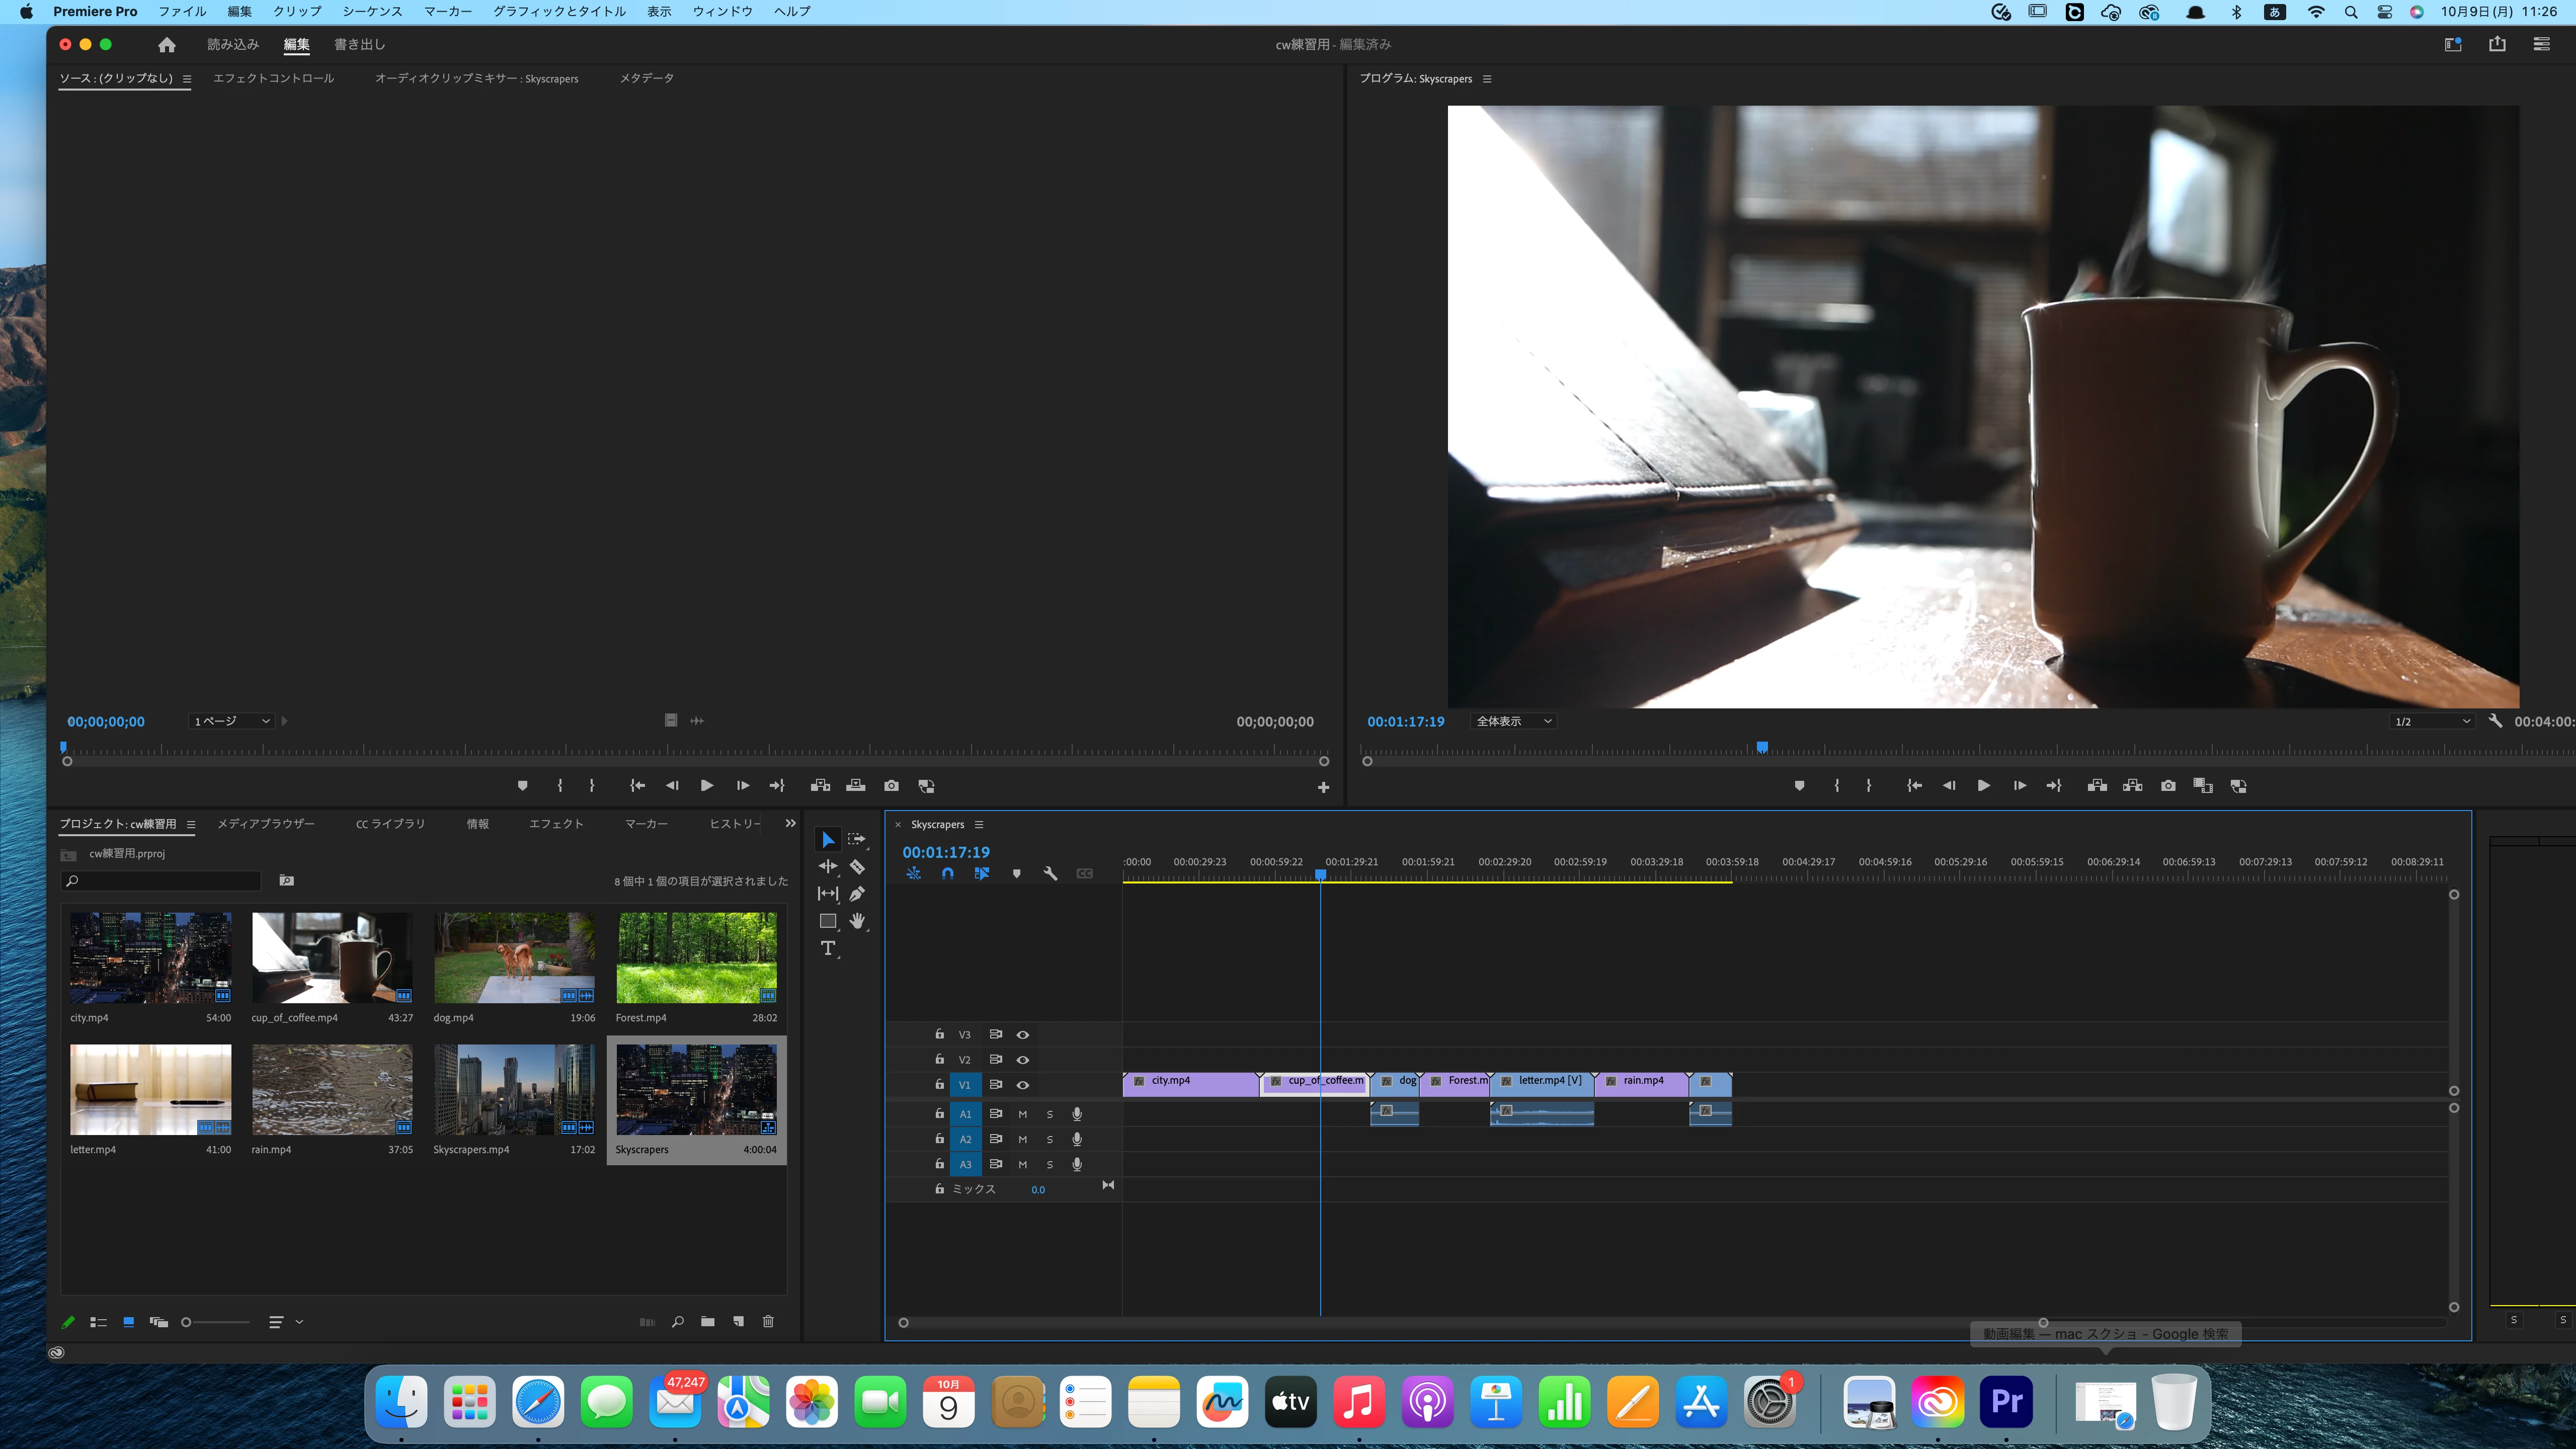Open the 1/2 playback resolution dropdown
The height and width of the screenshot is (1449, 2576).
pos(2432,721)
